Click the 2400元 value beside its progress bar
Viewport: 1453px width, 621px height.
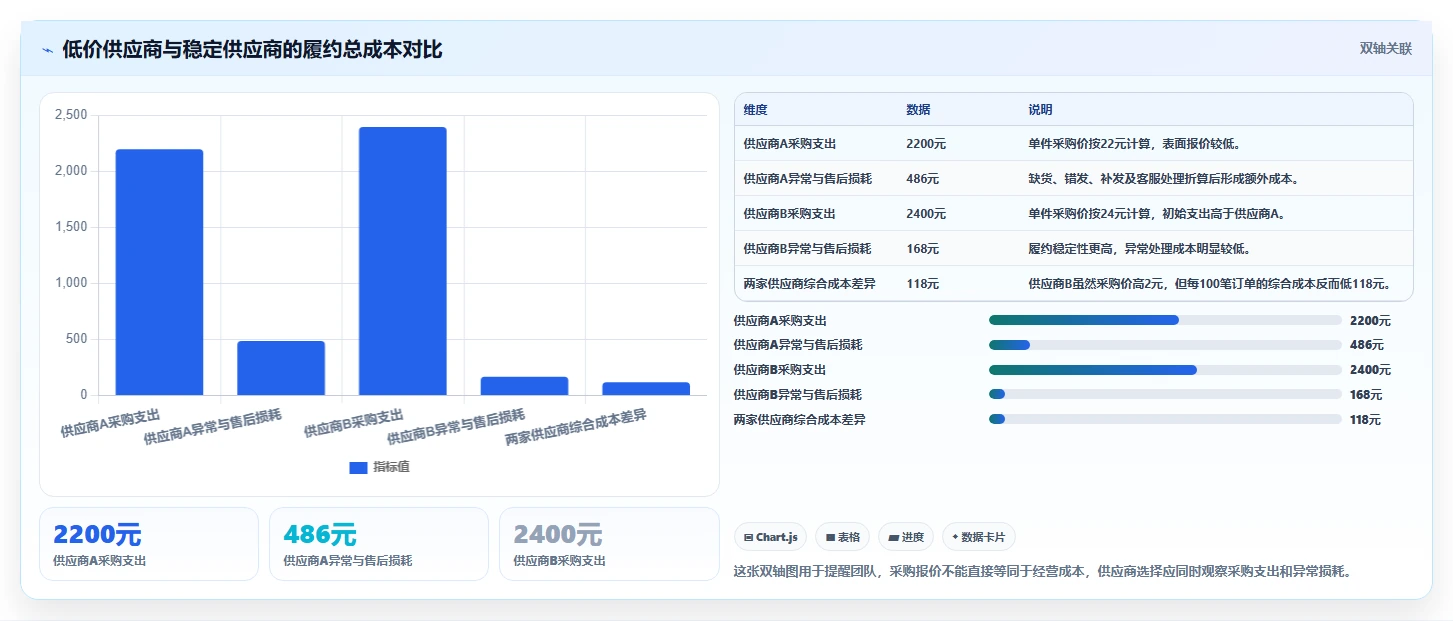tap(1370, 370)
